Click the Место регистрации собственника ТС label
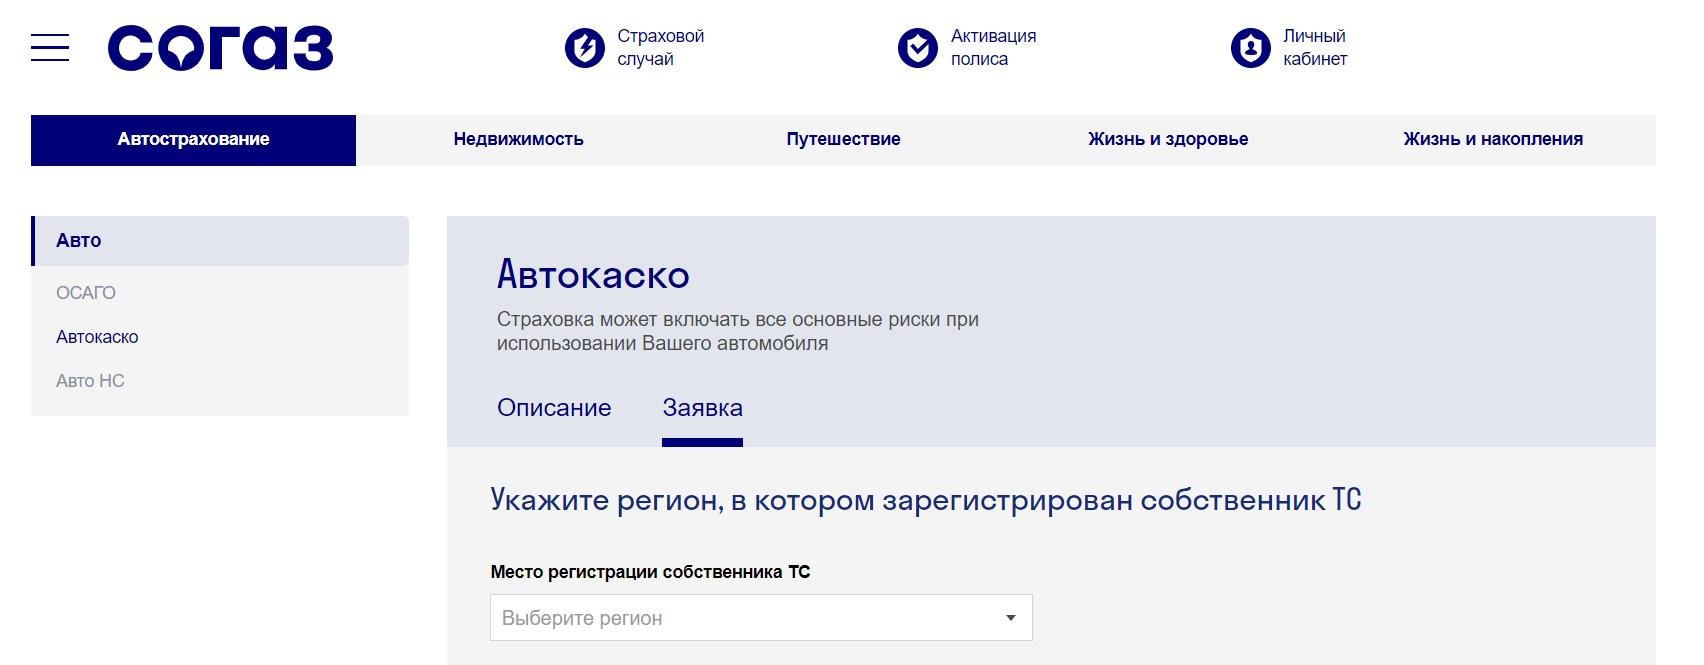This screenshot has height=665, width=1704. coord(650,572)
